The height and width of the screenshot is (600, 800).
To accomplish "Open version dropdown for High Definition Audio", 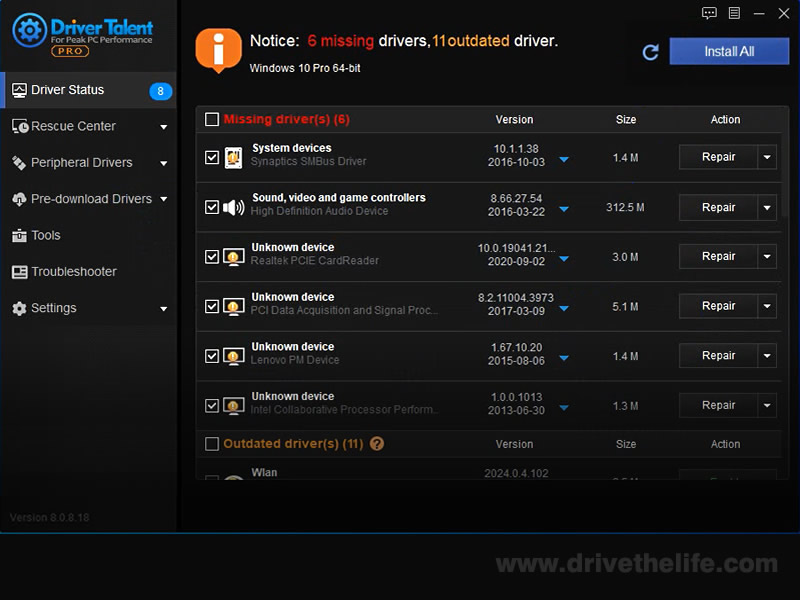I will (564, 209).
